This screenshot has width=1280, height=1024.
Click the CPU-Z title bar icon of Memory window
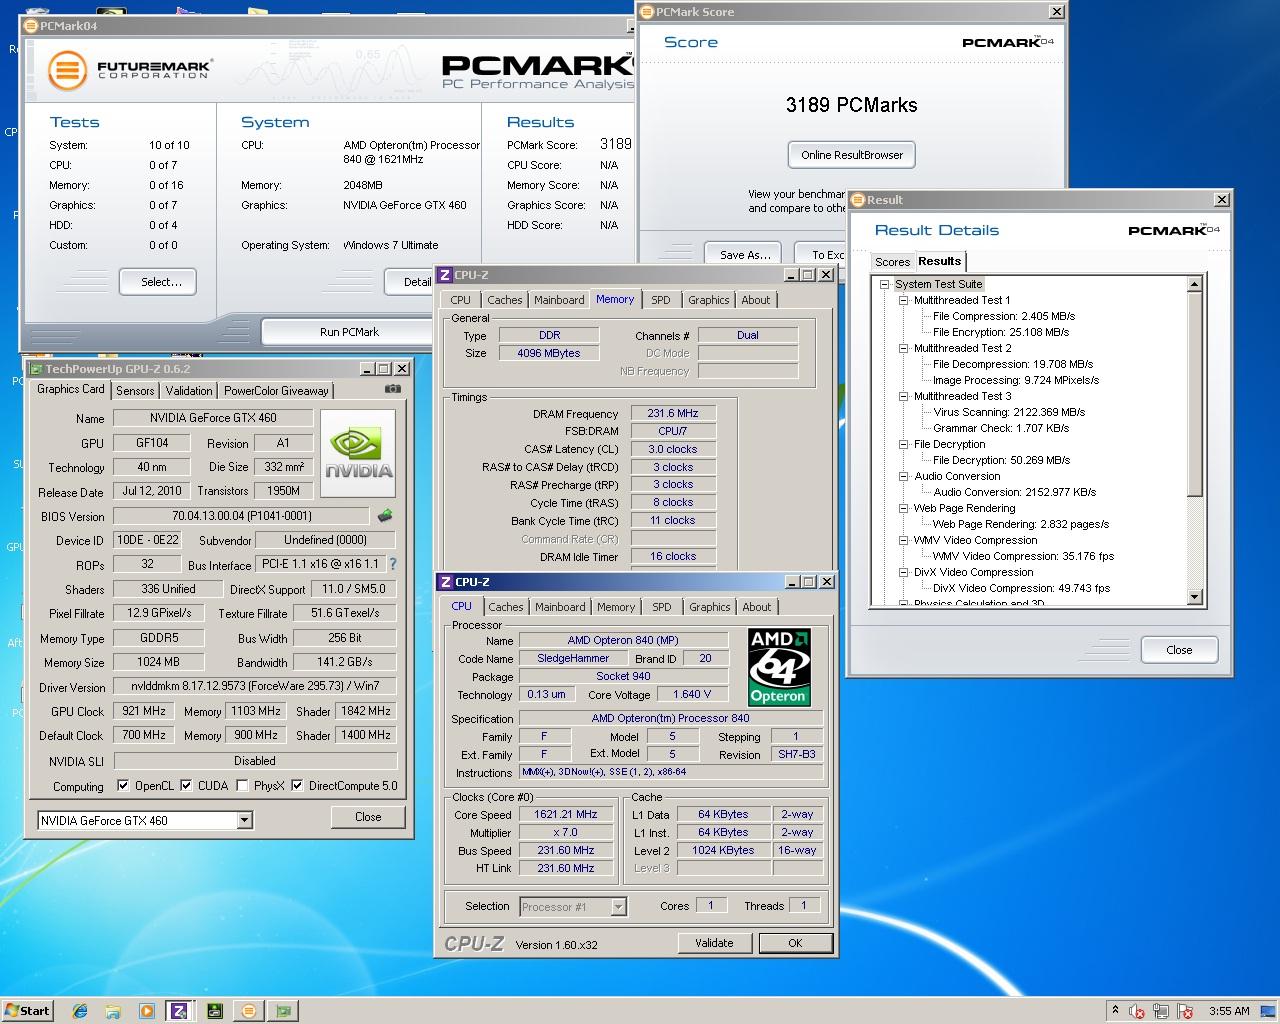click(446, 275)
